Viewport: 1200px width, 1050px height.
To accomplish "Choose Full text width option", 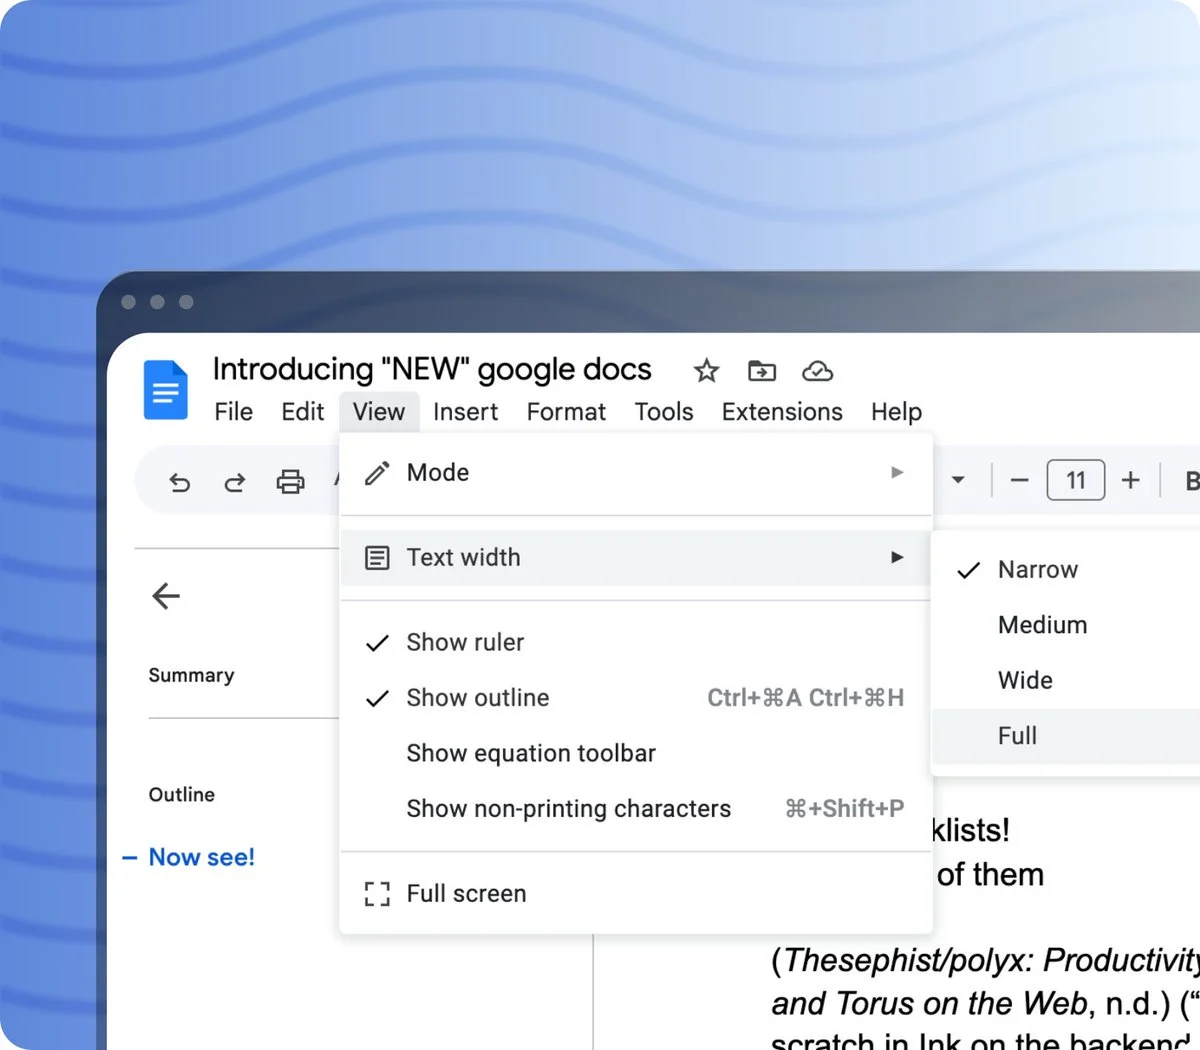I will click(1017, 736).
